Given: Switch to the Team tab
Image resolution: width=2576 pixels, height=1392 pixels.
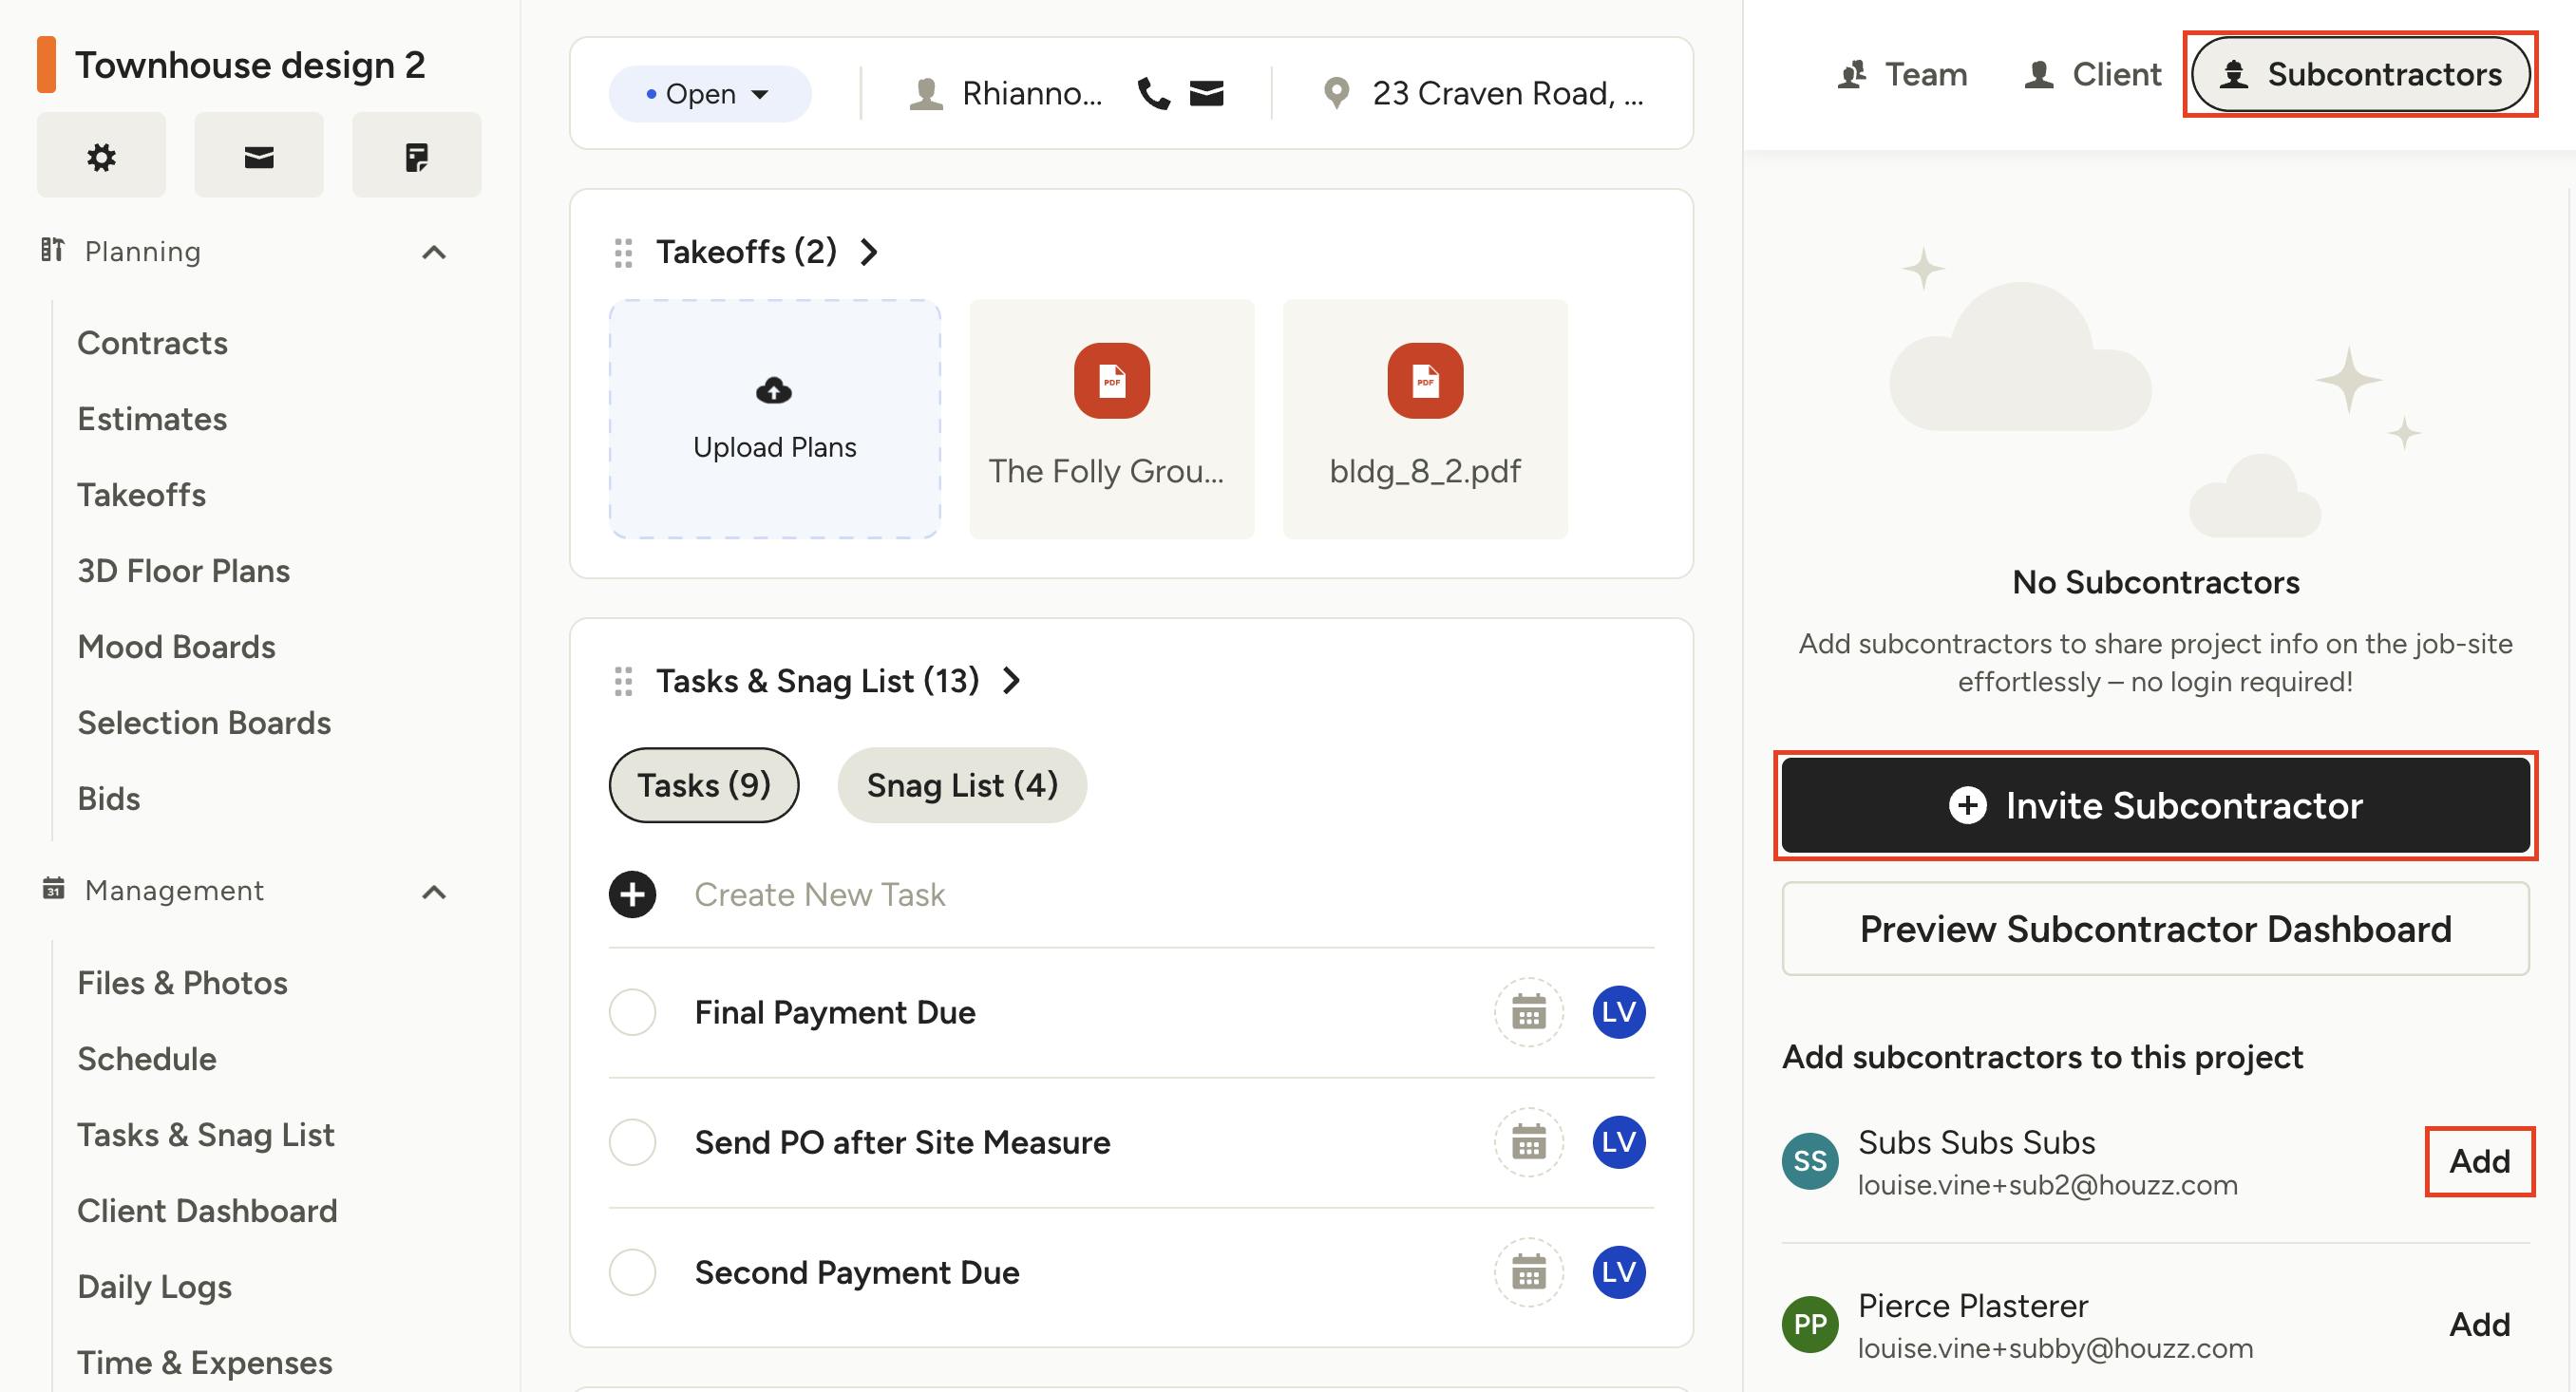Looking at the screenshot, I should pos(1902,74).
